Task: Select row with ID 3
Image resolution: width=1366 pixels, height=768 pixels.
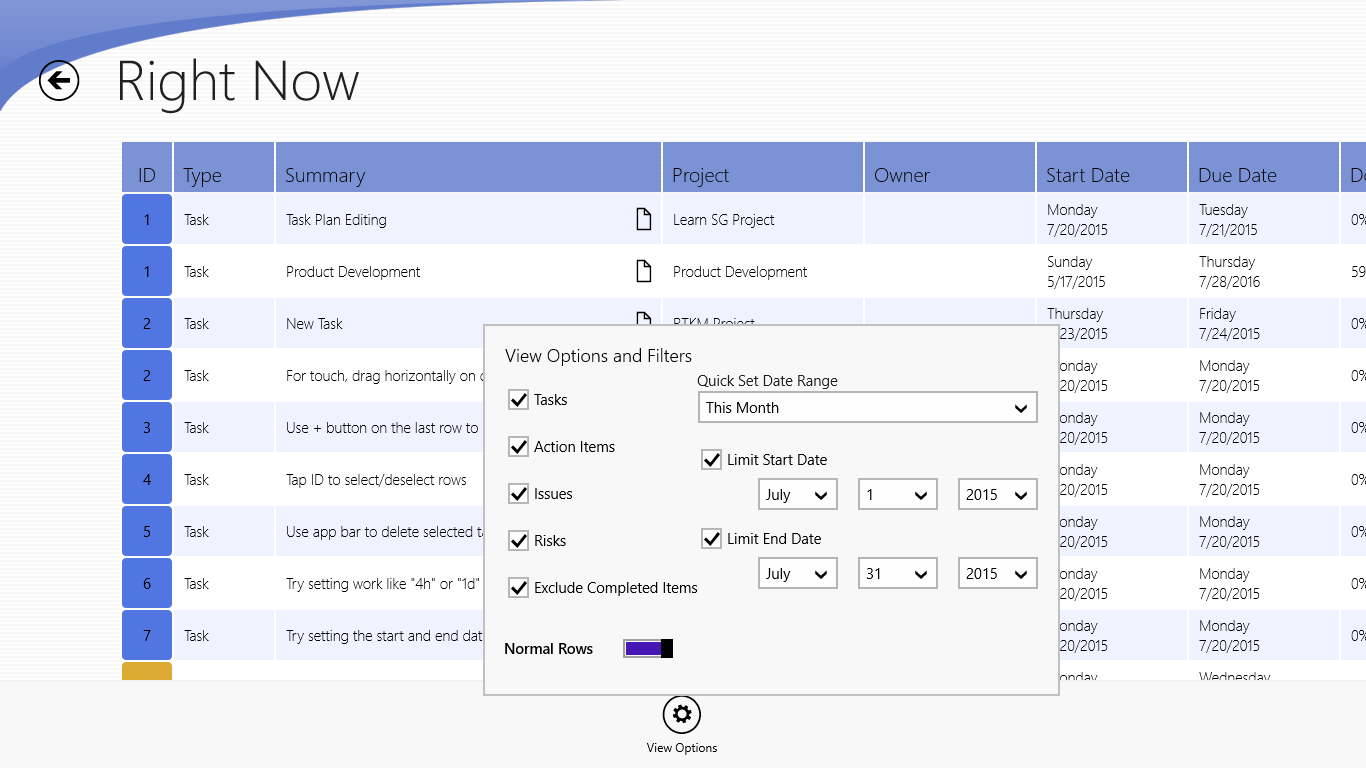Action: coord(147,427)
